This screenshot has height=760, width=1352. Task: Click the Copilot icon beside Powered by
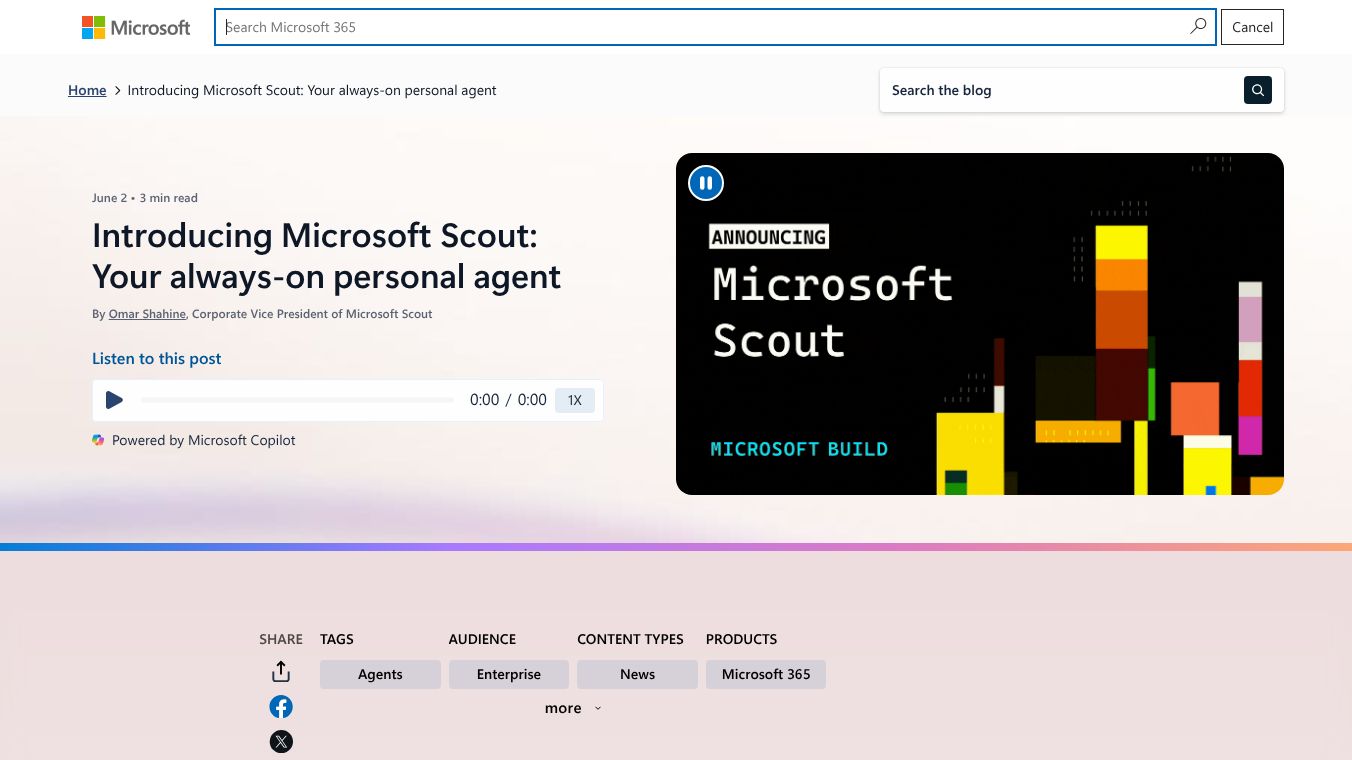pyautogui.click(x=98, y=440)
